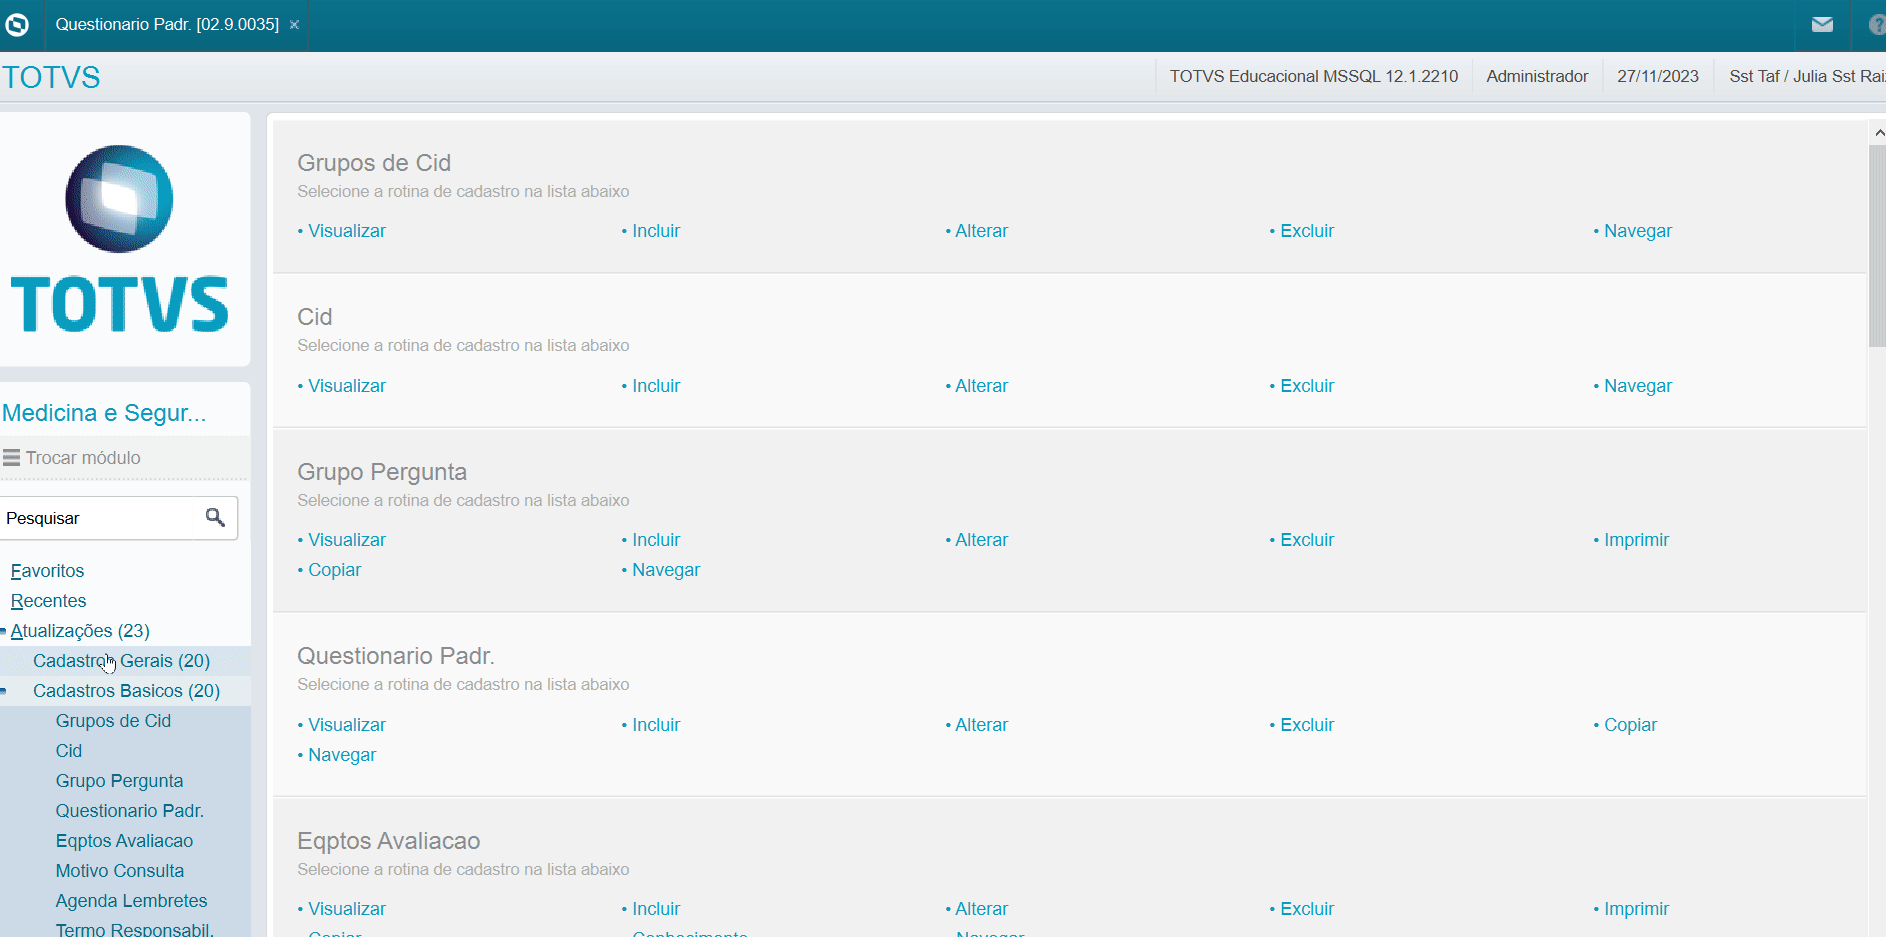This screenshot has height=937, width=1886.
Task: Open Eqptos Avaliacao in the sidebar tree
Action: [124, 841]
